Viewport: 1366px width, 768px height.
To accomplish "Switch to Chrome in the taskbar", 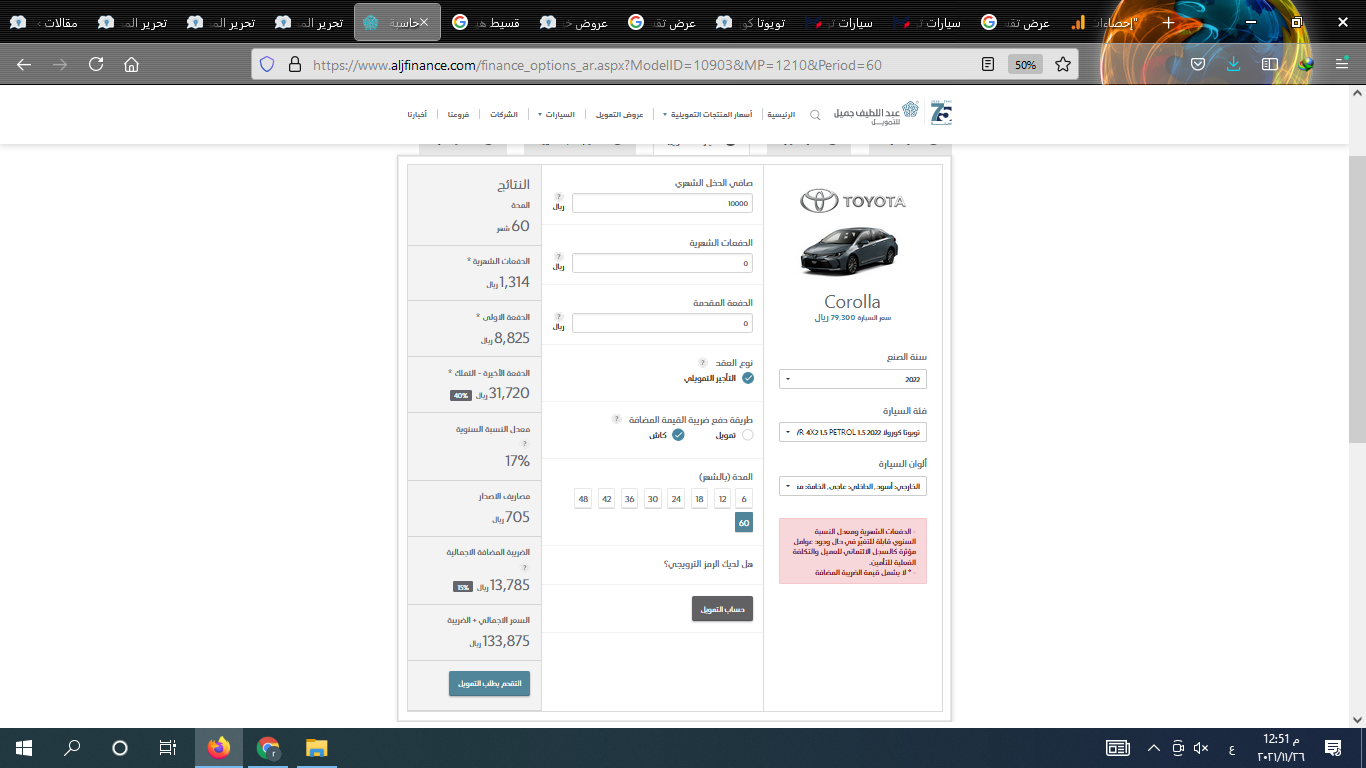I will [x=267, y=748].
